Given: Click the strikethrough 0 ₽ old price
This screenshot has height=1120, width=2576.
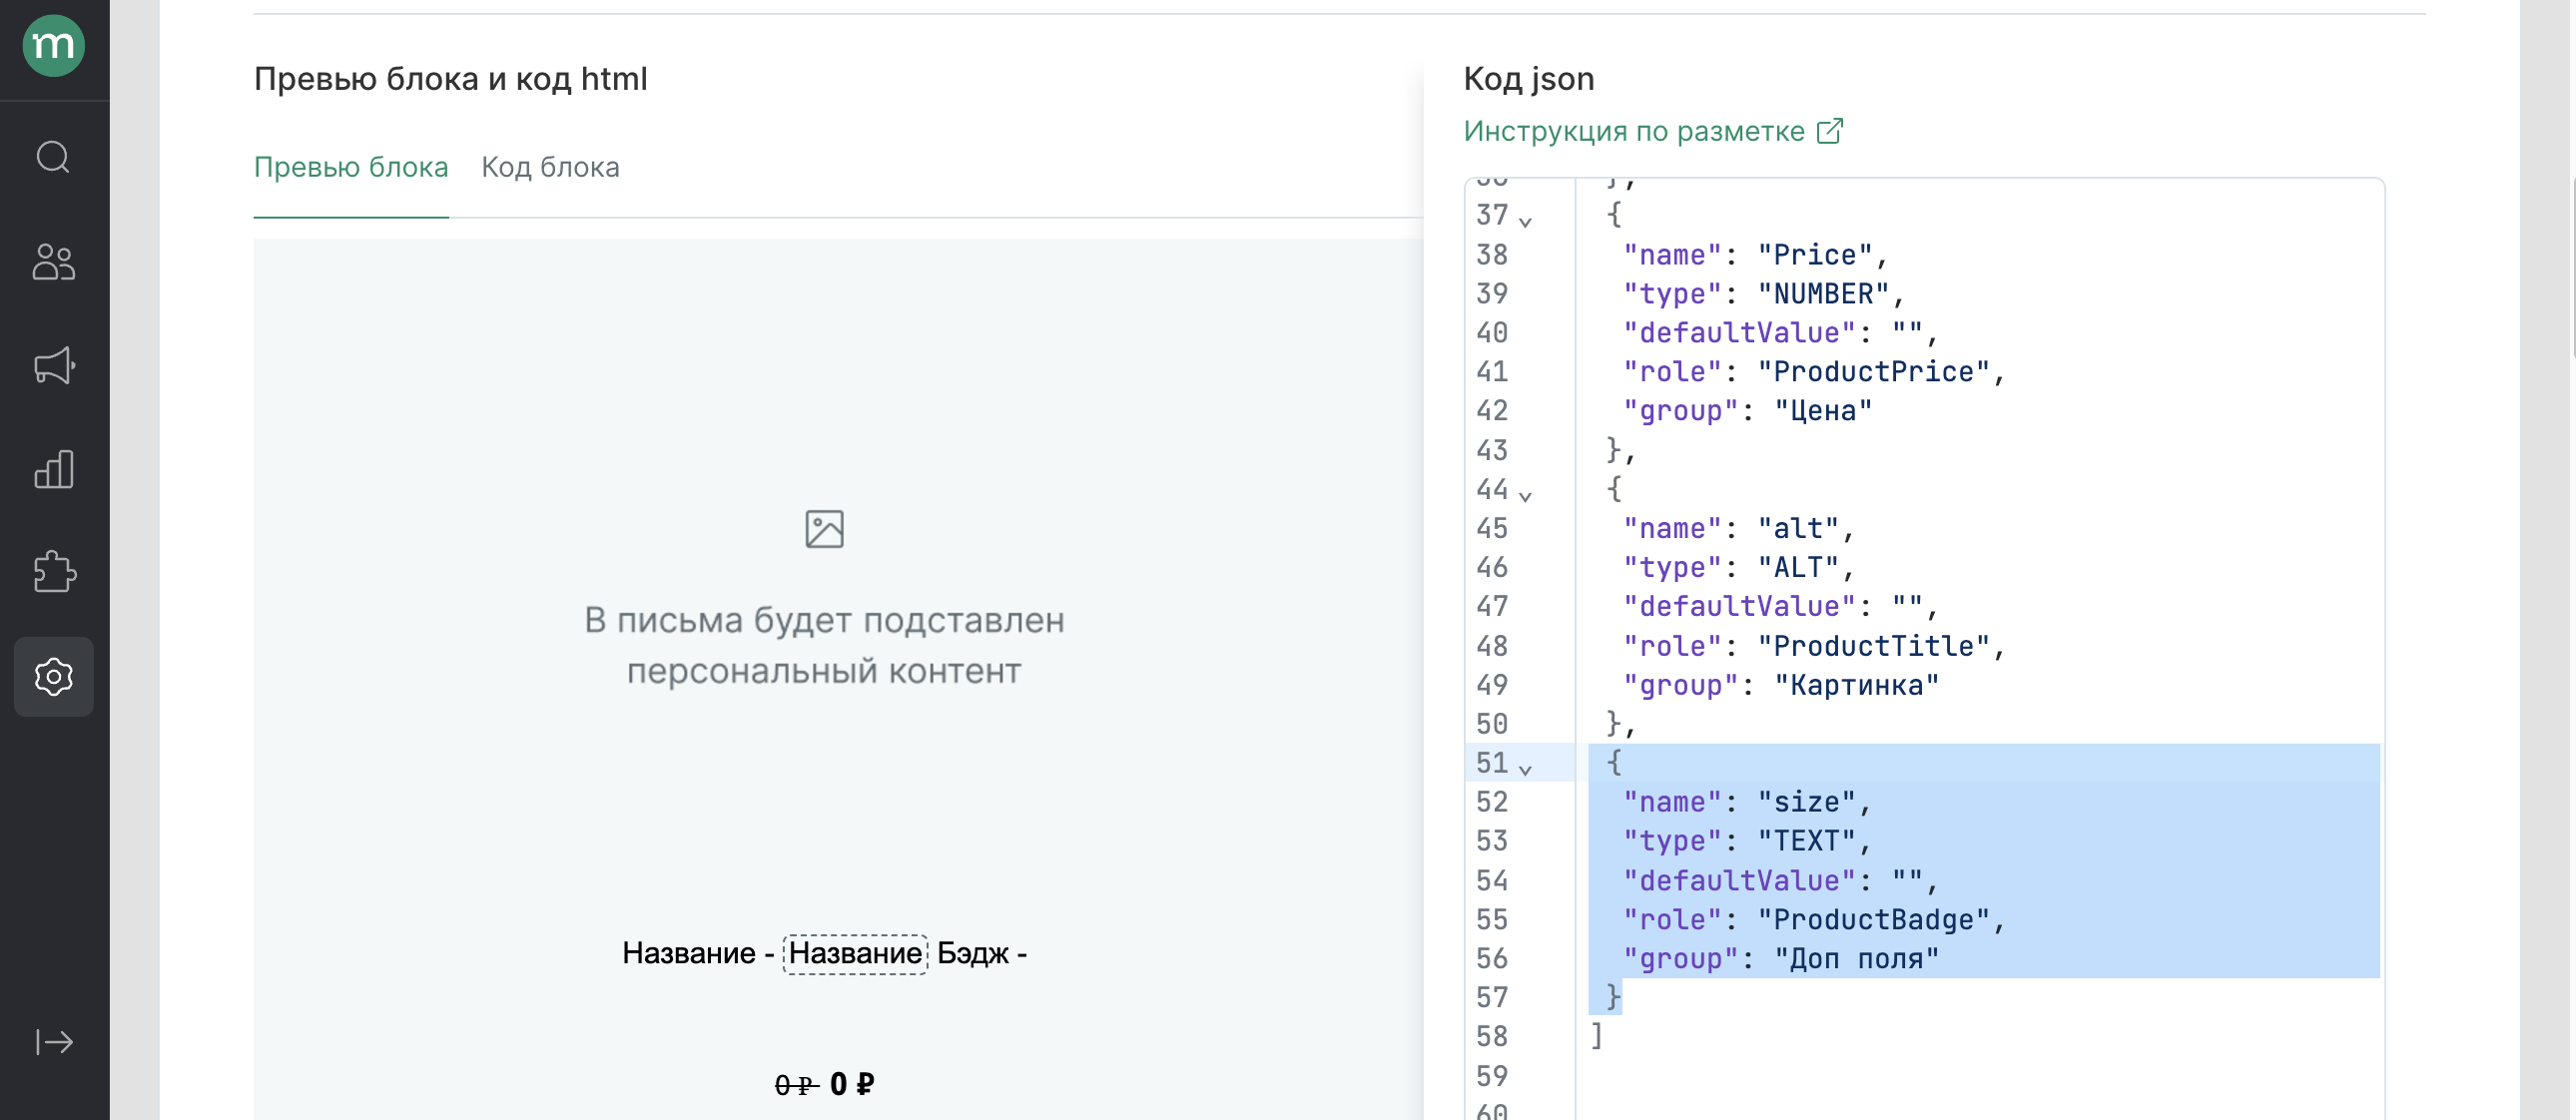Looking at the screenshot, I should tap(797, 1085).
